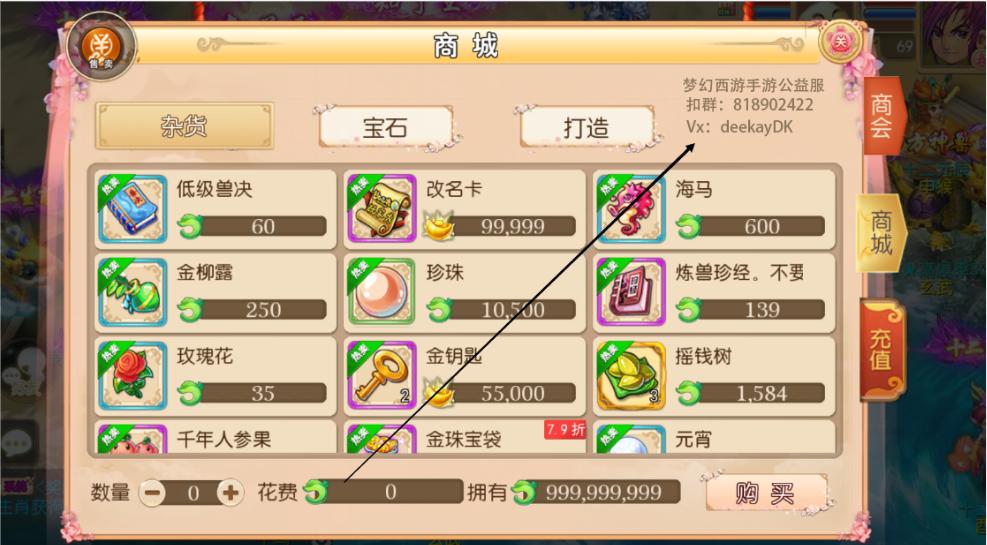Pick the 摇钱树 money tree icon

(631, 376)
